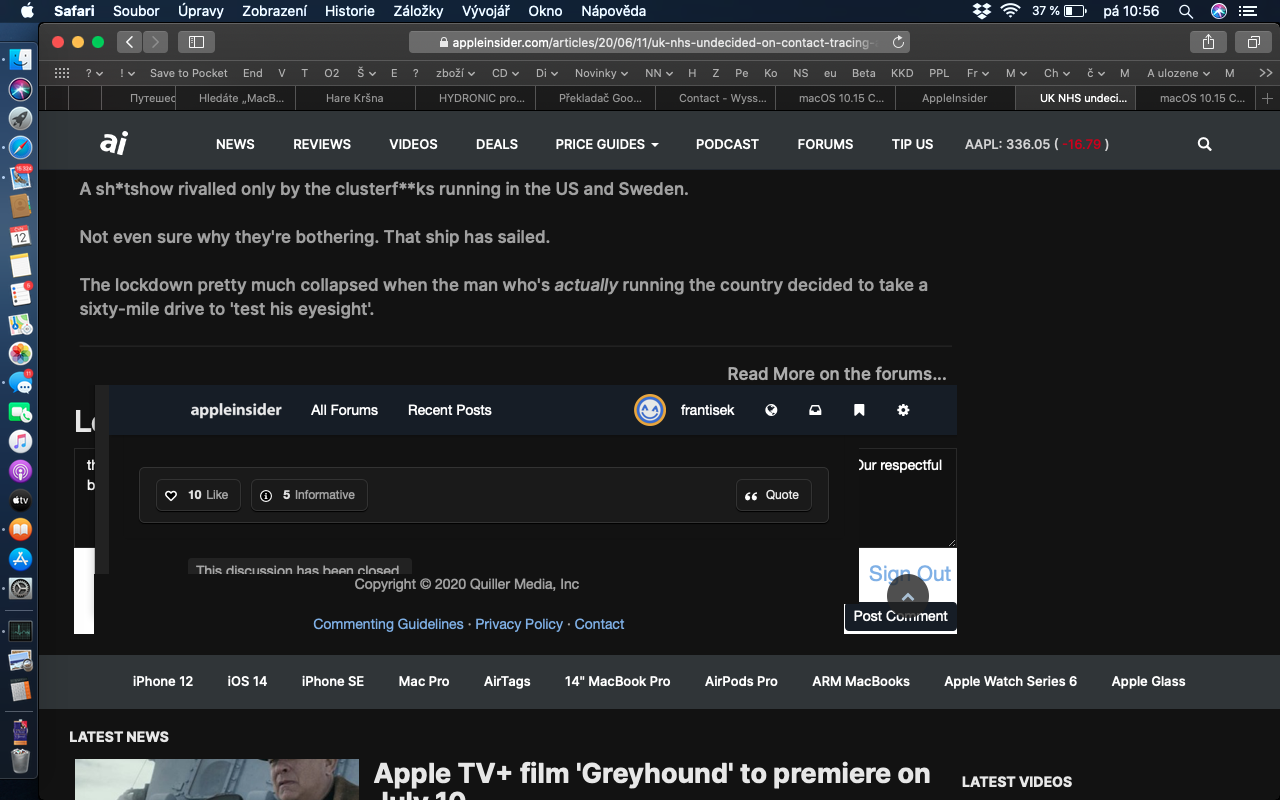The image size is (1280, 800).
Task: Click the Safari address bar
Action: click(660, 42)
